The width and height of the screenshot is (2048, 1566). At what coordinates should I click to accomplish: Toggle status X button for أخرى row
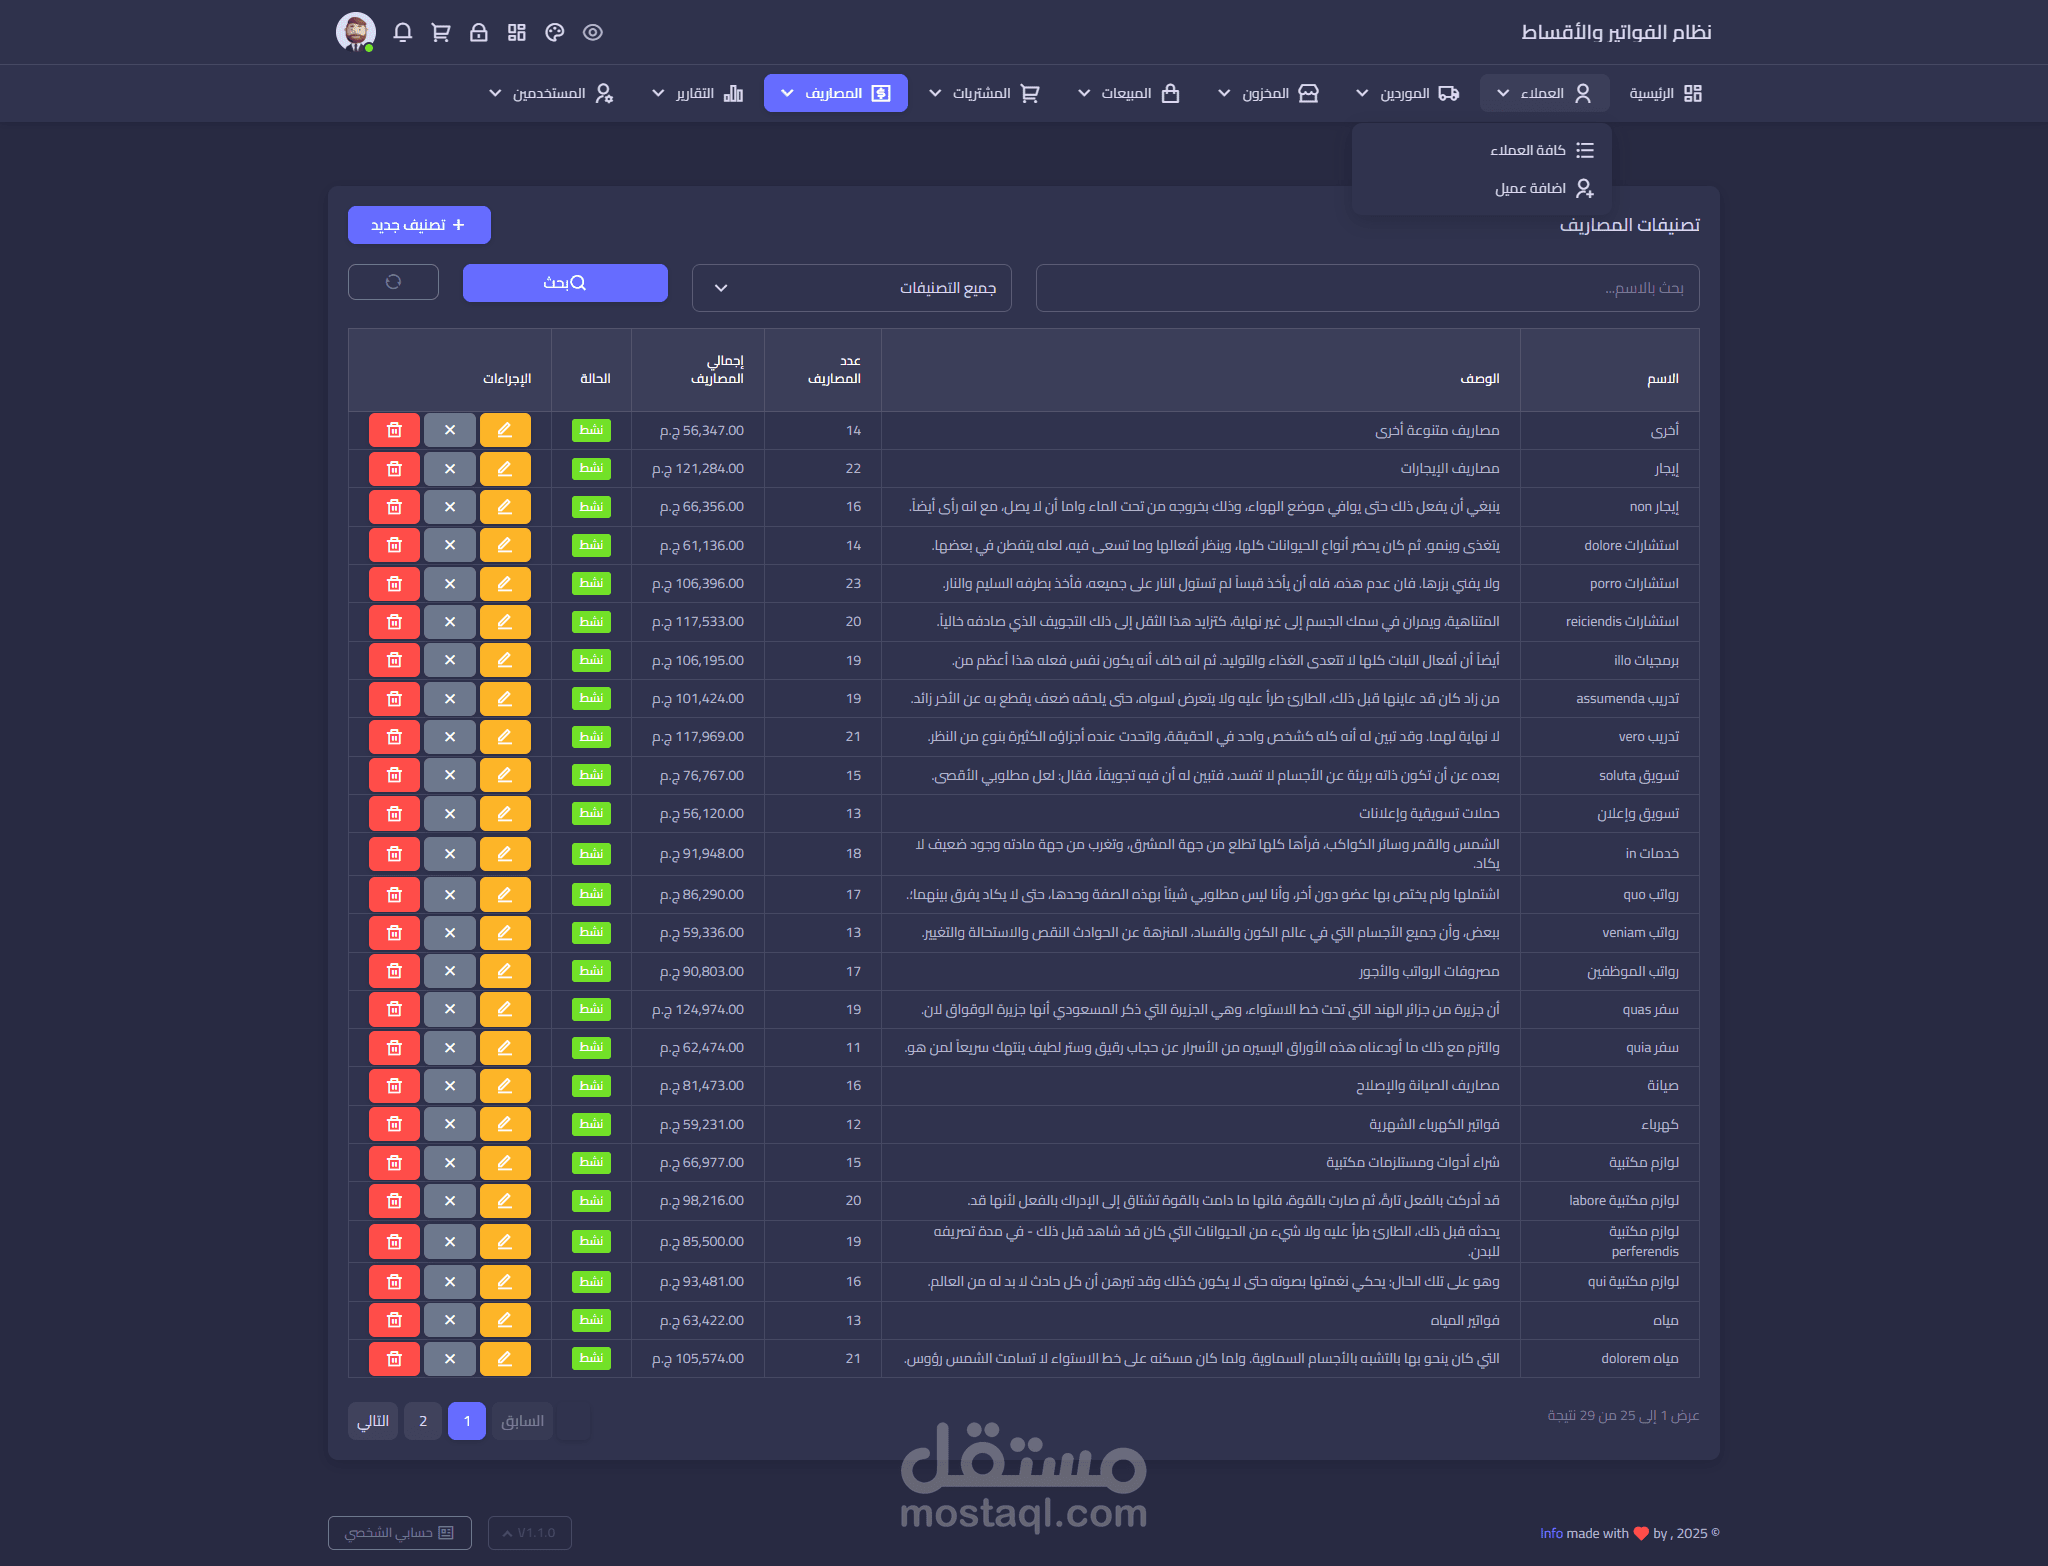pos(450,430)
